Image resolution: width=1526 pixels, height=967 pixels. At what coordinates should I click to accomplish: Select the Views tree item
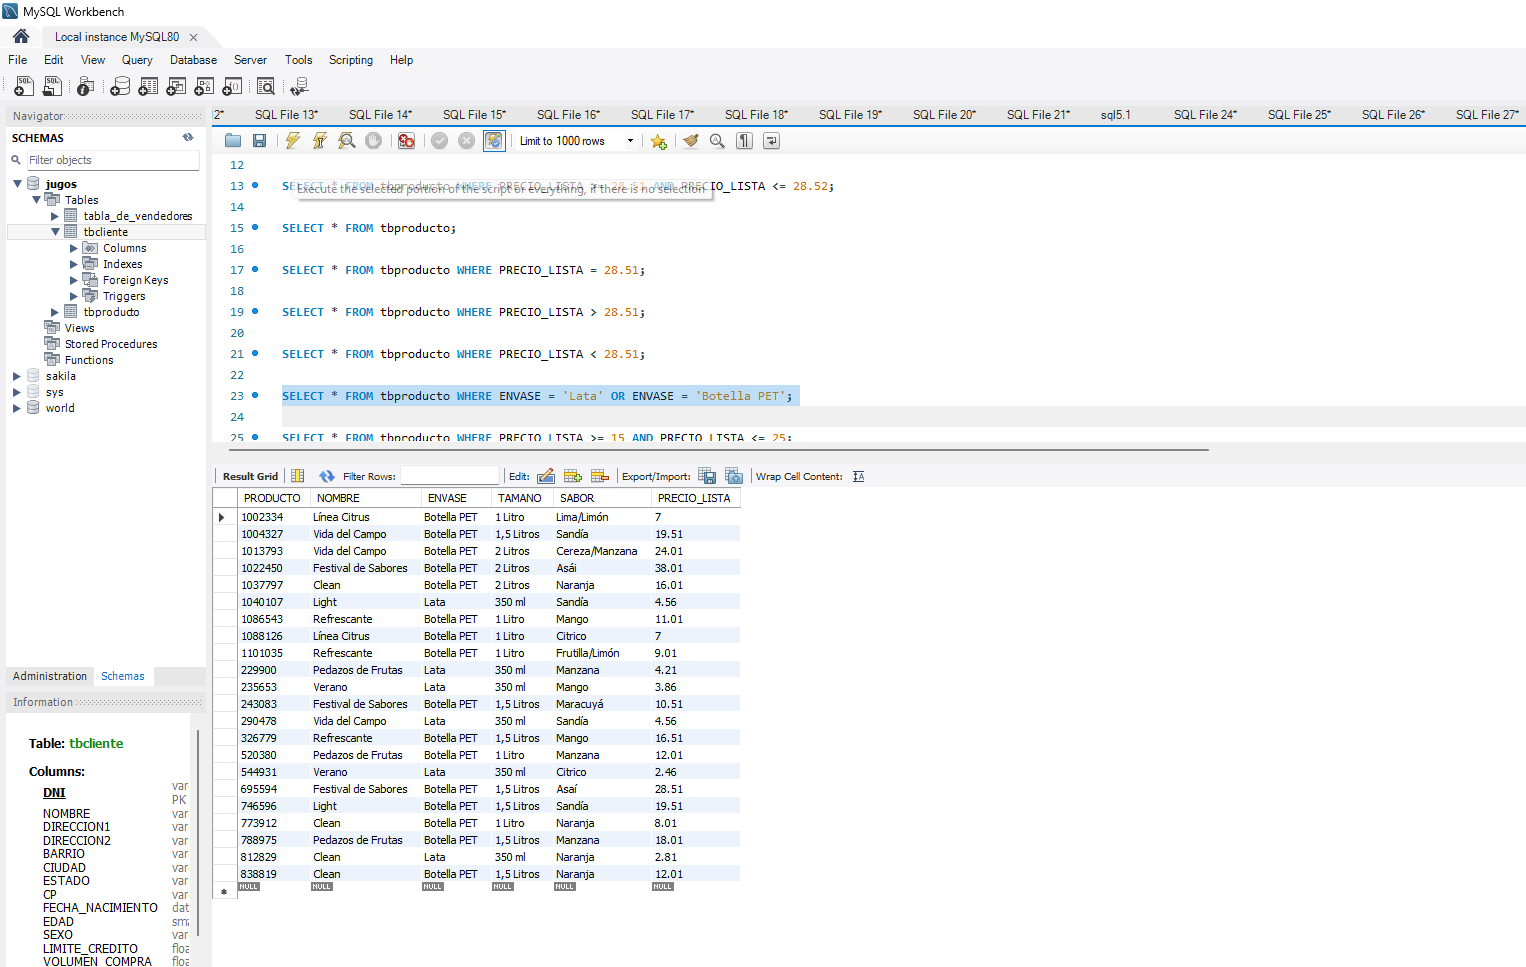coord(79,328)
